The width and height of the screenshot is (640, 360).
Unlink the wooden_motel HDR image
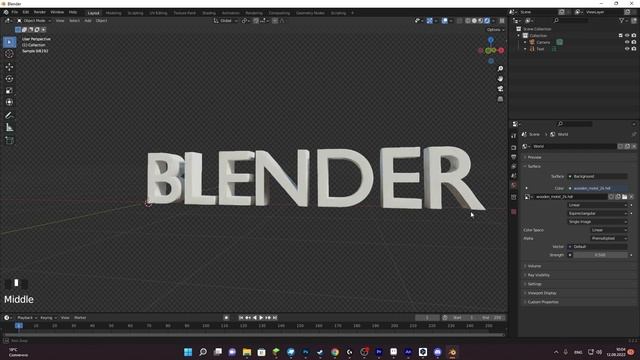pos(631,197)
